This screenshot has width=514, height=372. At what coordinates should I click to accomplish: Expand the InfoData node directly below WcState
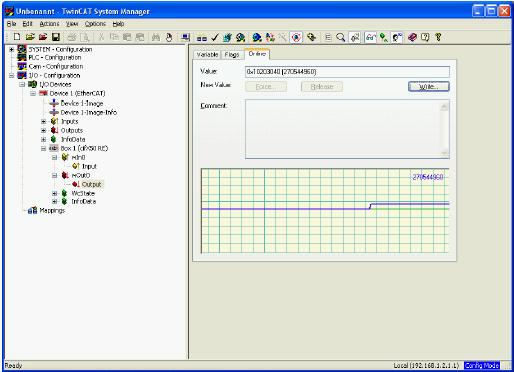(x=54, y=202)
